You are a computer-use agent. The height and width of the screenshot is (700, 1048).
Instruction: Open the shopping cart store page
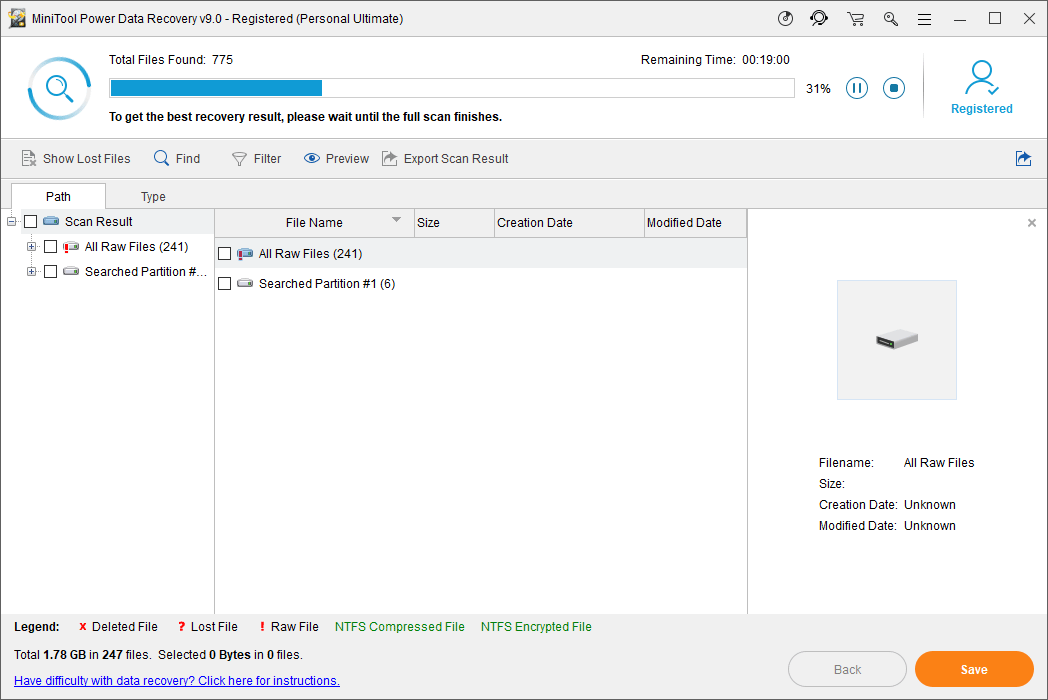coord(855,18)
